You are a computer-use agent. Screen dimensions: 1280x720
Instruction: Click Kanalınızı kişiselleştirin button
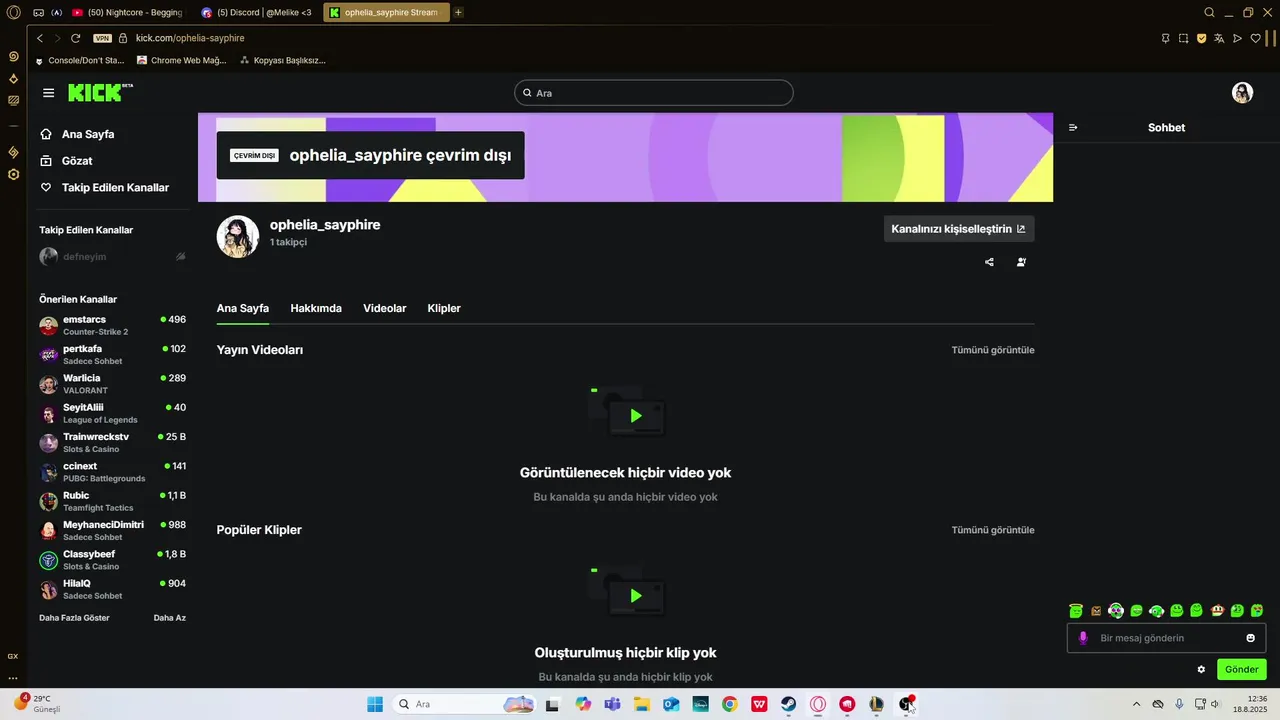(959, 229)
